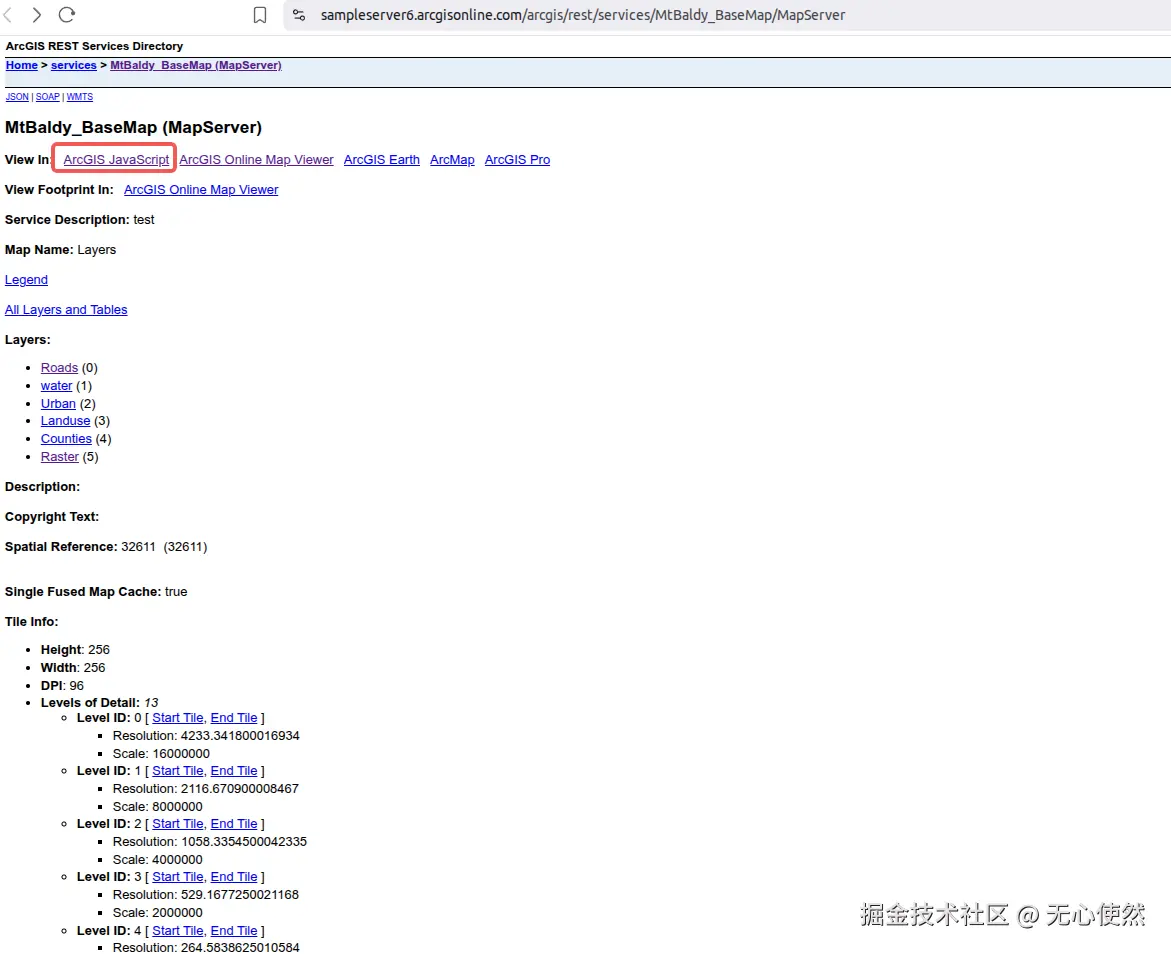Viewport: 1171px width, 954px height.
Task: Bookmark this page using the bookmark icon
Action: (x=260, y=15)
